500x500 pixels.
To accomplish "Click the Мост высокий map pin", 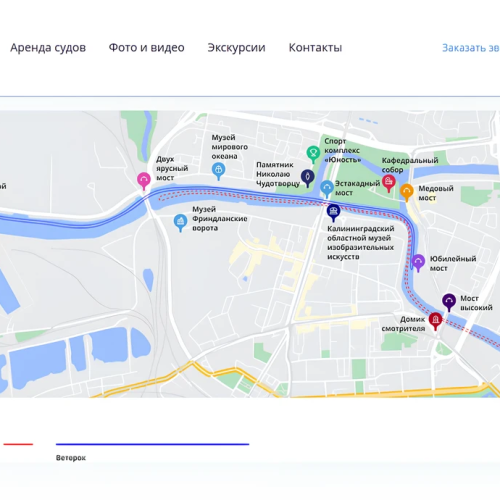I will coord(449,302).
